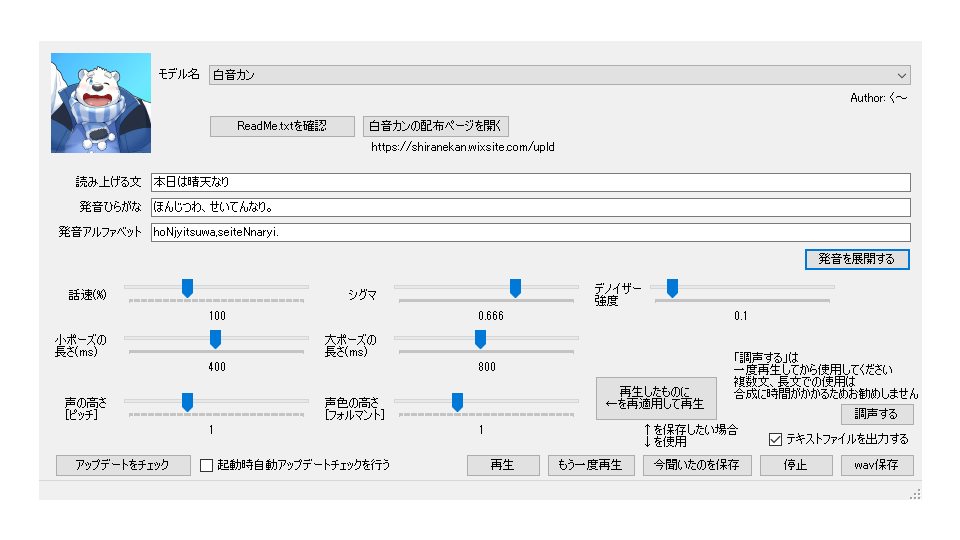Click the 調声する button
Viewport: 960px width, 540px height.
coord(876,414)
